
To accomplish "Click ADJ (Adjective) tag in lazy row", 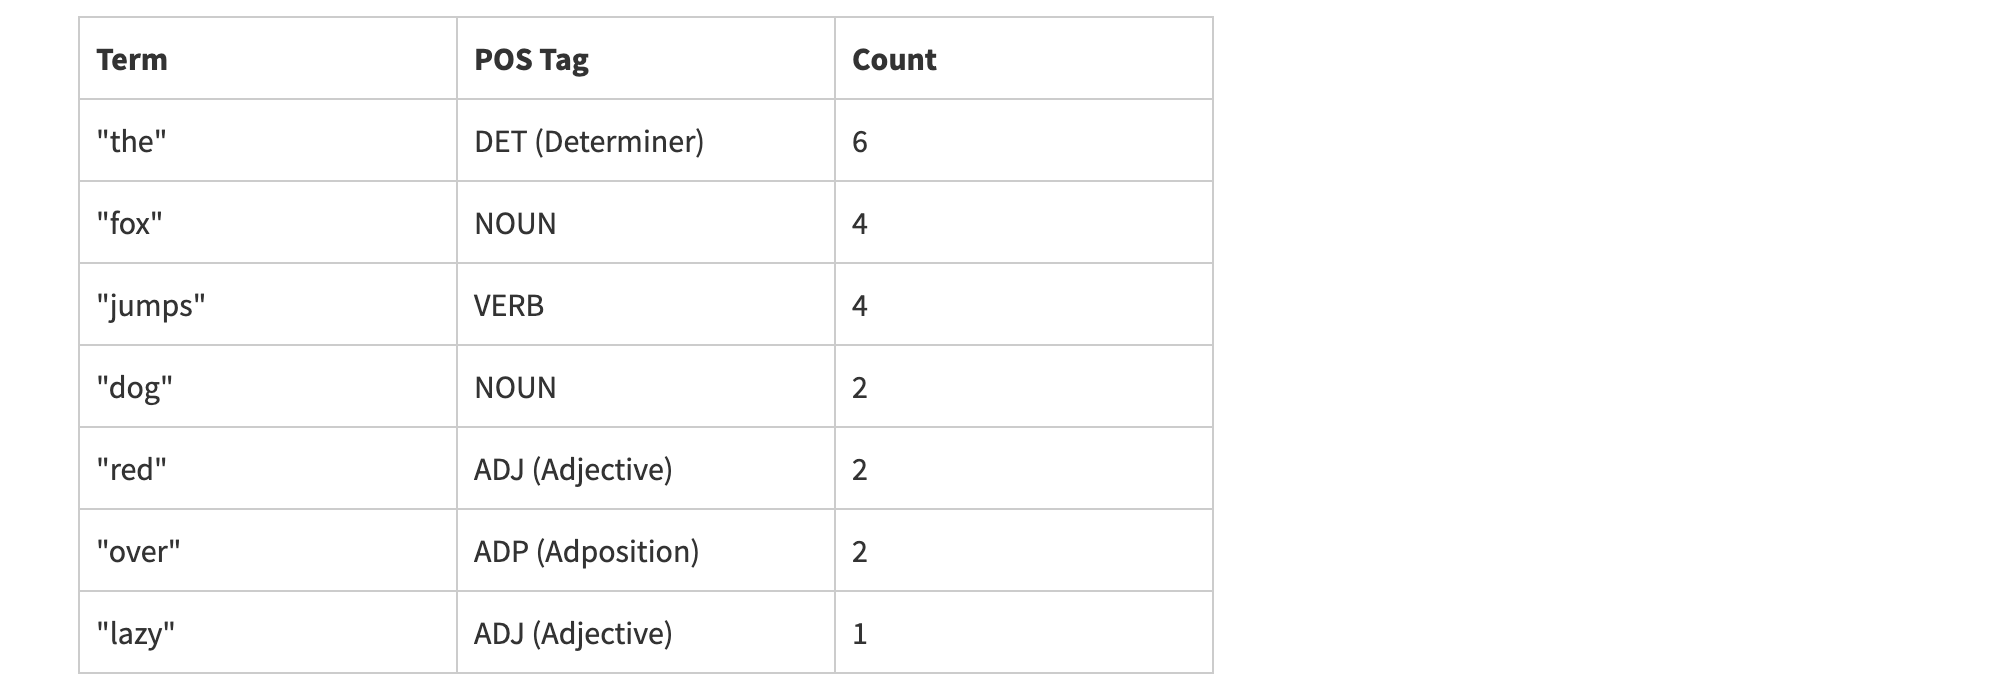I will click(x=573, y=634).
